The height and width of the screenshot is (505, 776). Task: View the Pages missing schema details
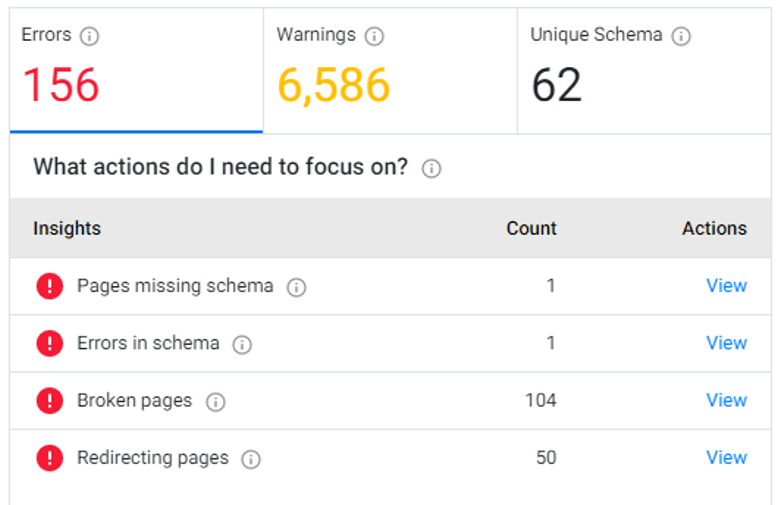pyautogui.click(x=727, y=286)
